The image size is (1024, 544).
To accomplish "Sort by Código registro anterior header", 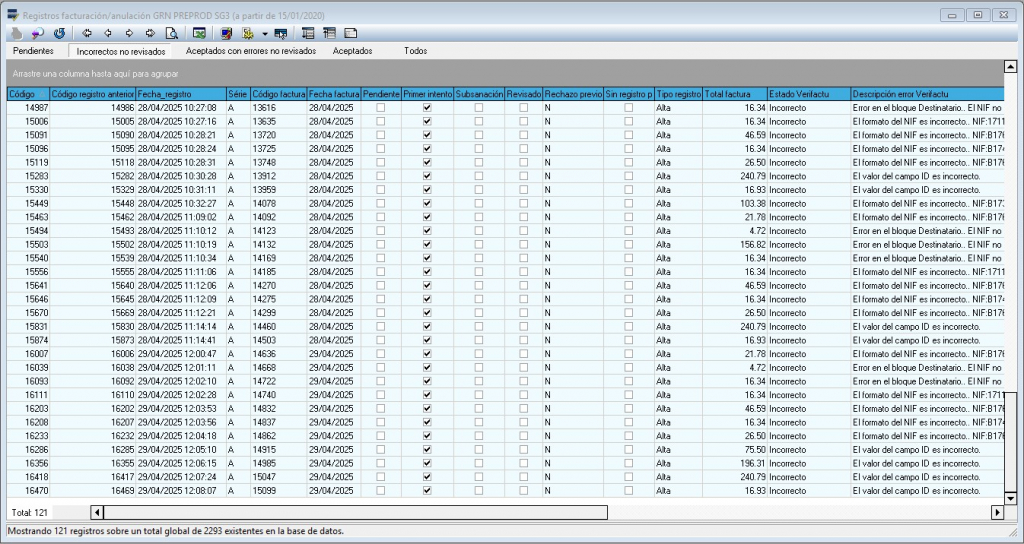I will pos(93,95).
